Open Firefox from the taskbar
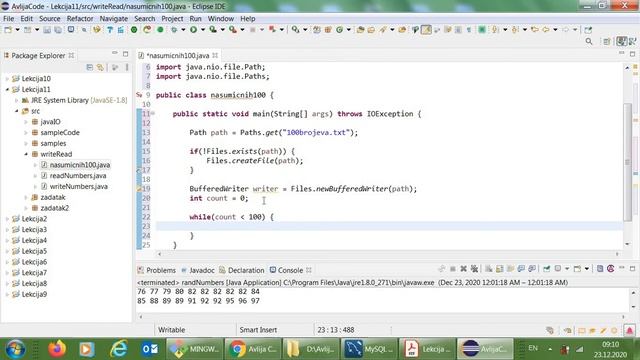This screenshot has width=640, height=360. 57,349
